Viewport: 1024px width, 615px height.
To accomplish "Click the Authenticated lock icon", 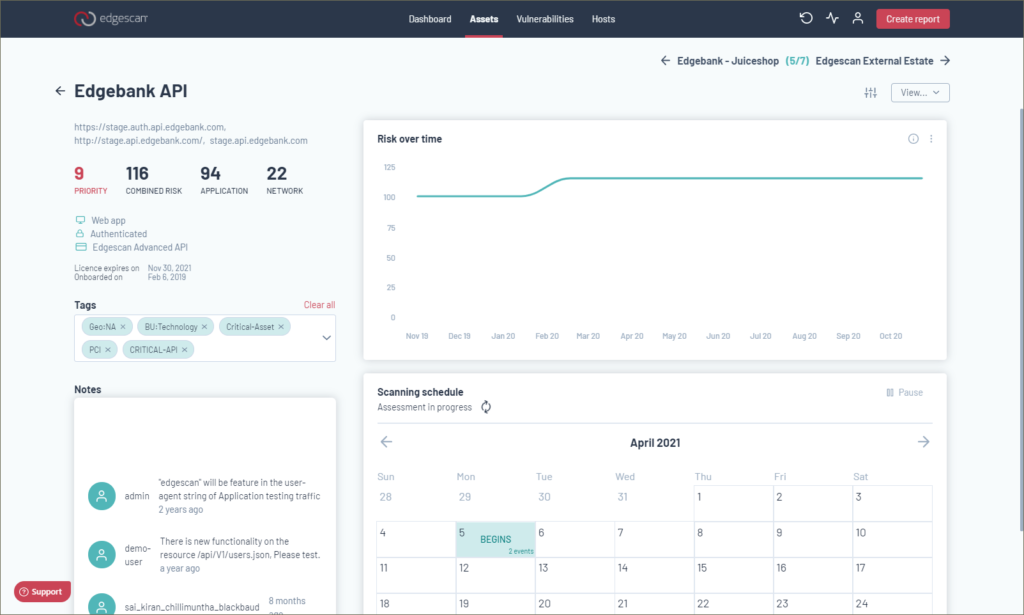I will point(80,233).
